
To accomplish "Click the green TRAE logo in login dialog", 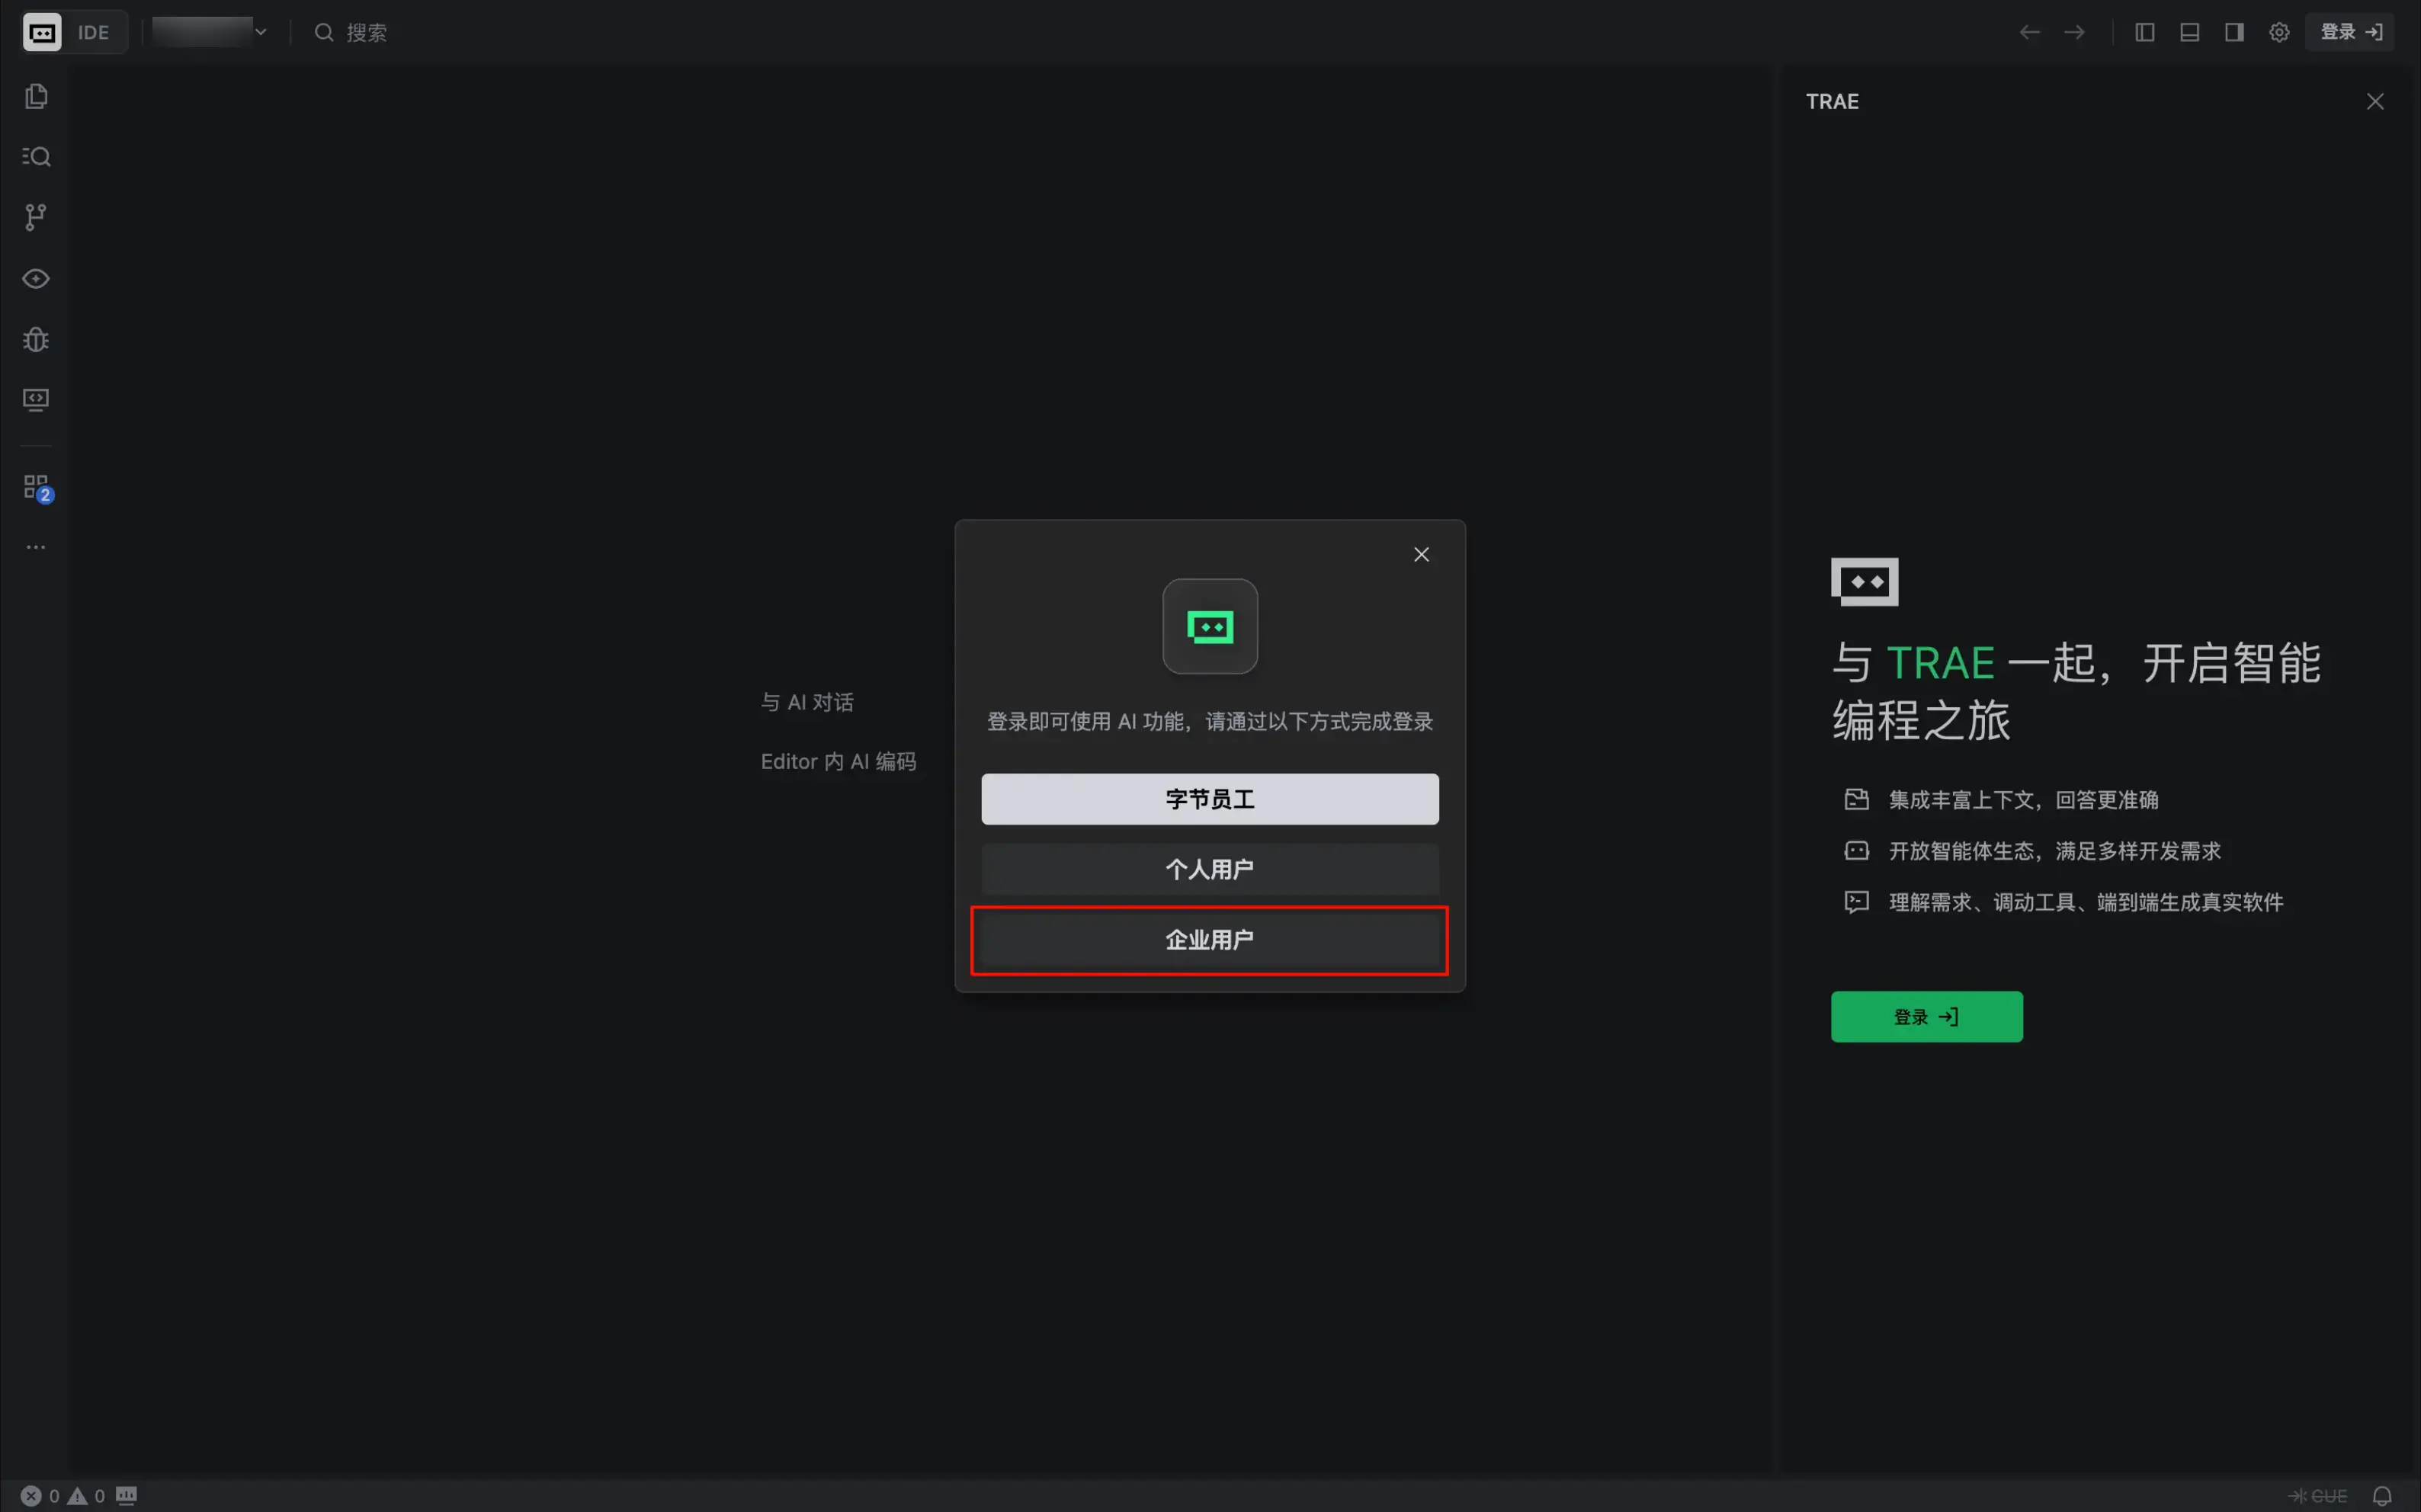I will (x=1210, y=626).
